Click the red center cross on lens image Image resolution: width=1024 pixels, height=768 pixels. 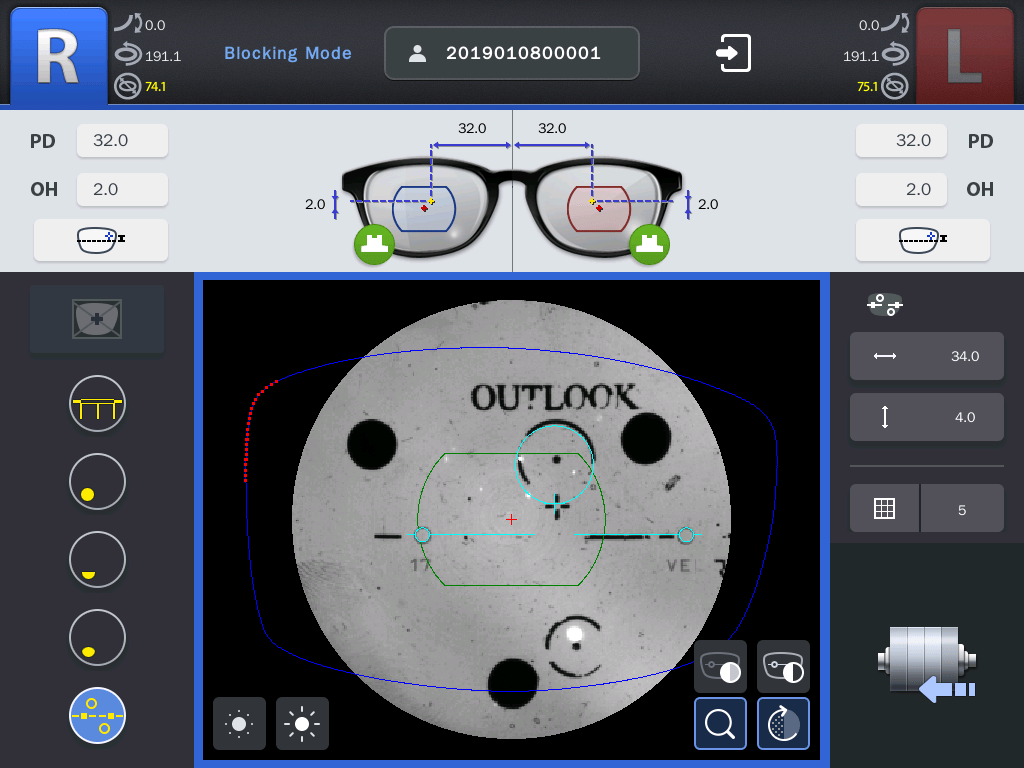pyautogui.click(x=511, y=519)
